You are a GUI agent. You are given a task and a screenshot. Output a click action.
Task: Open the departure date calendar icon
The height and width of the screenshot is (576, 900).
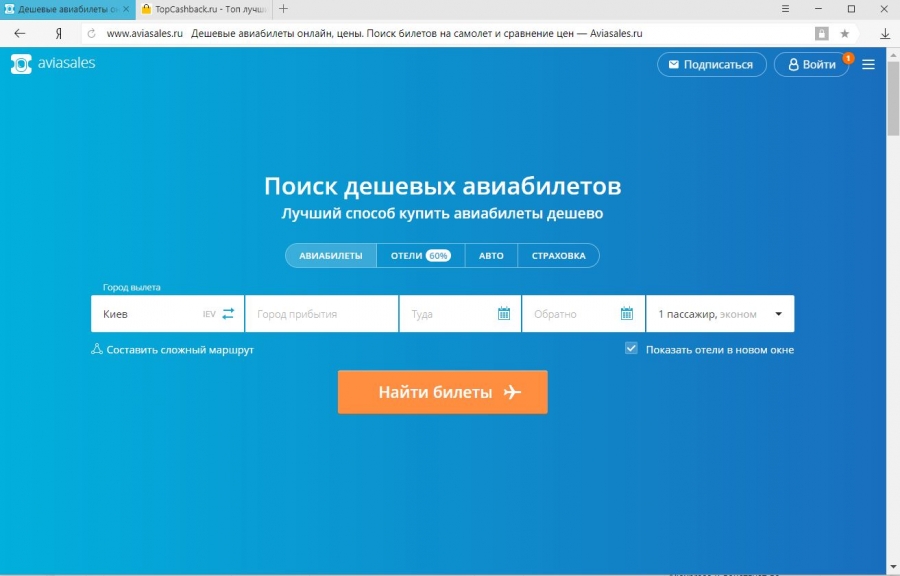(504, 313)
